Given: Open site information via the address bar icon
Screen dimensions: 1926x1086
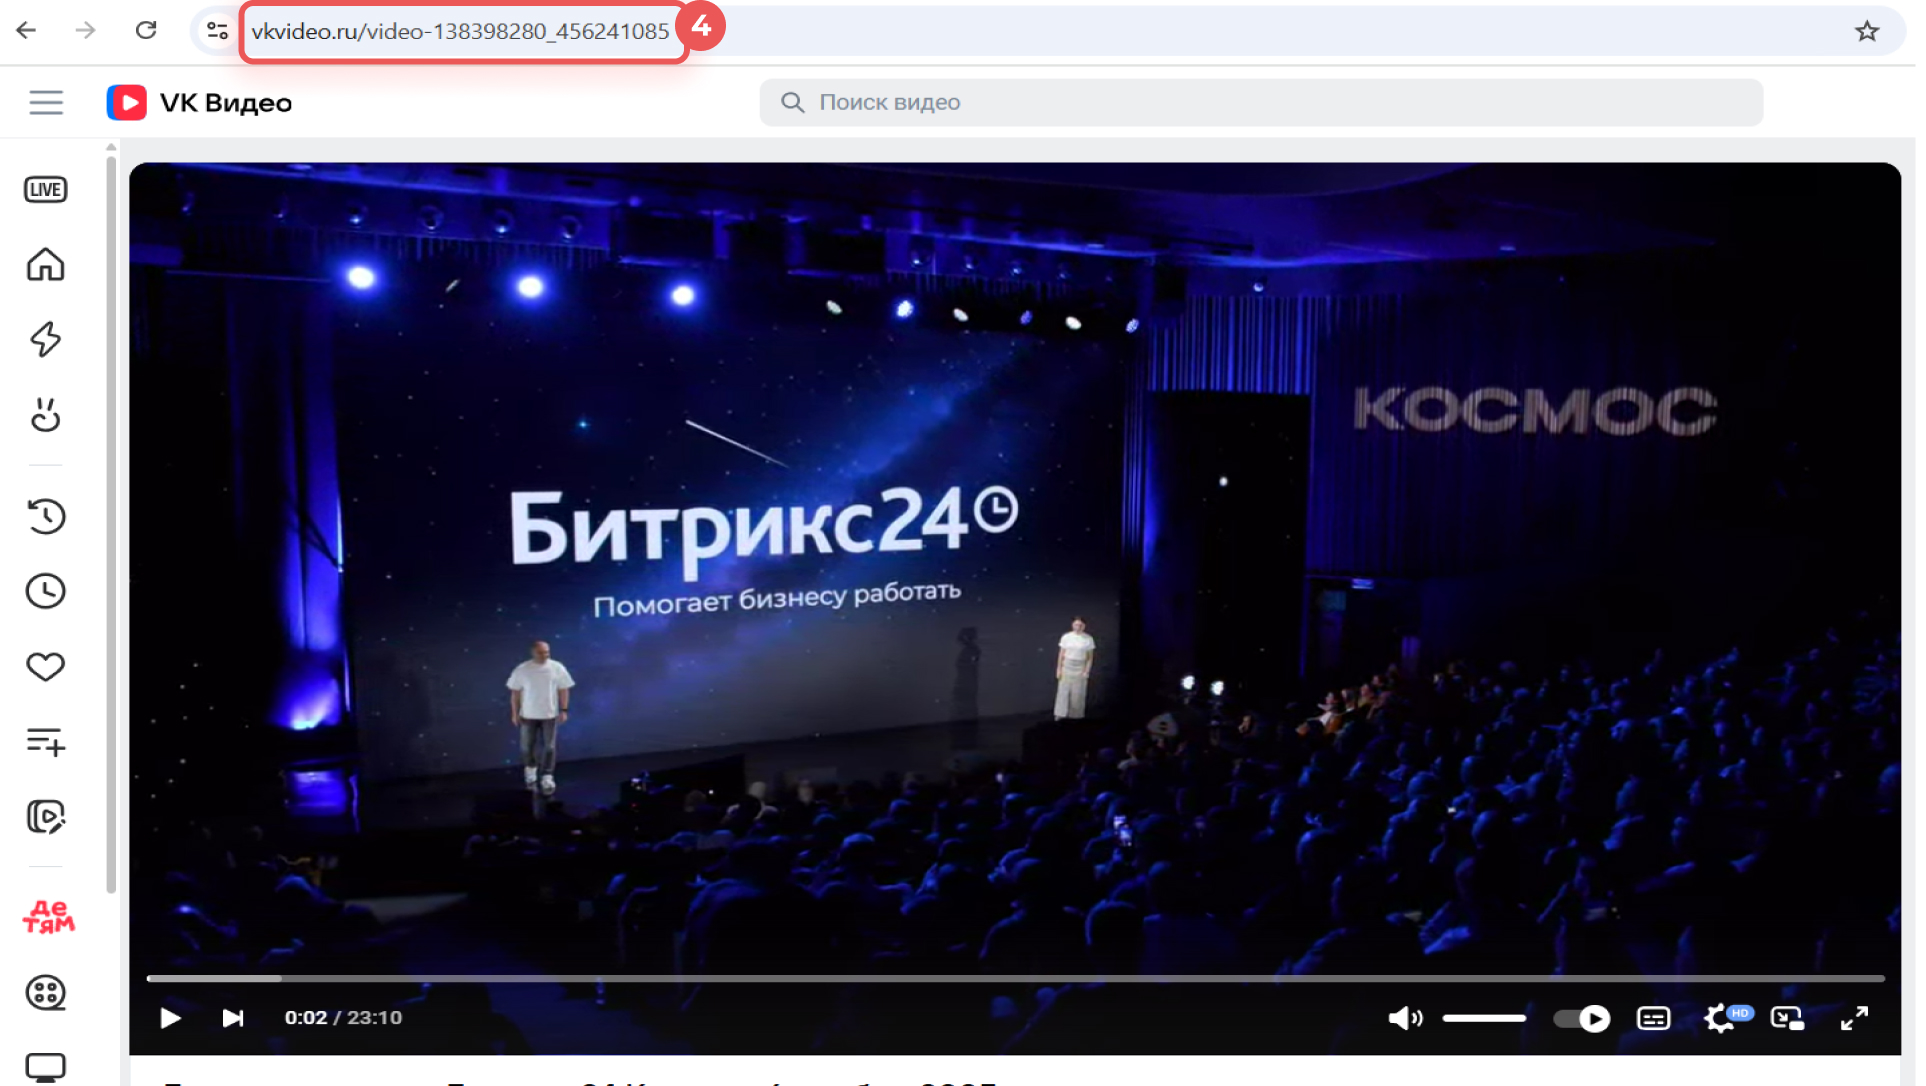Looking at the screenshot, I should [217, 31].
